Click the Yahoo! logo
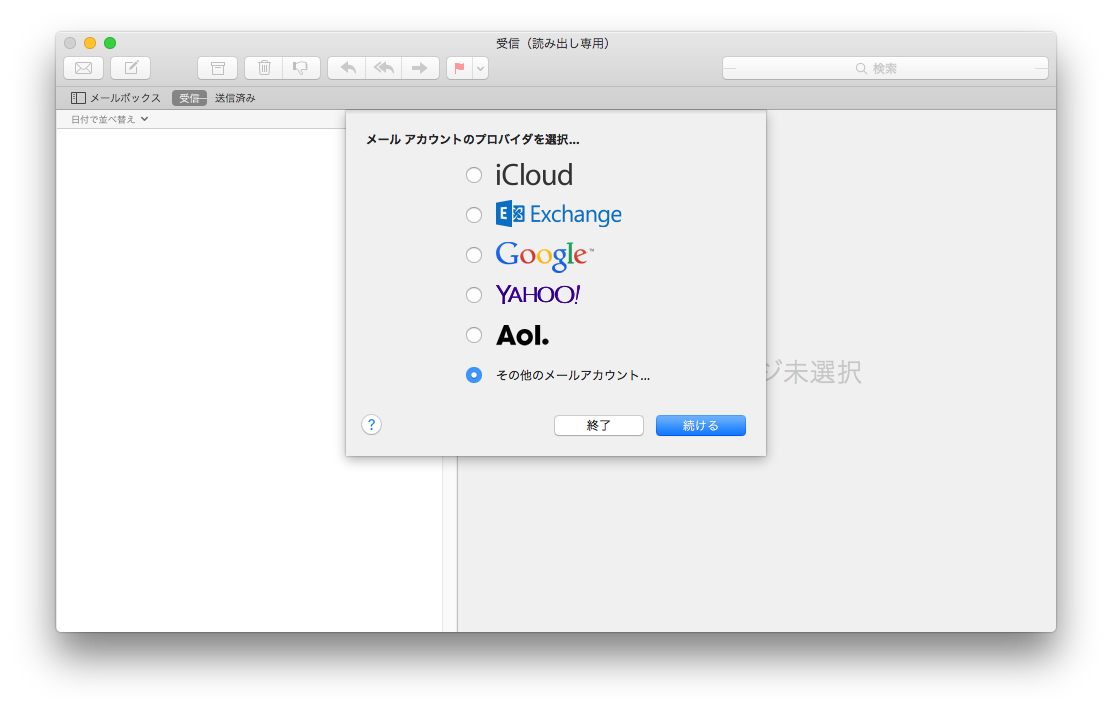Image resolution: width=1112 pixels, height=712 pixels. 538,294
